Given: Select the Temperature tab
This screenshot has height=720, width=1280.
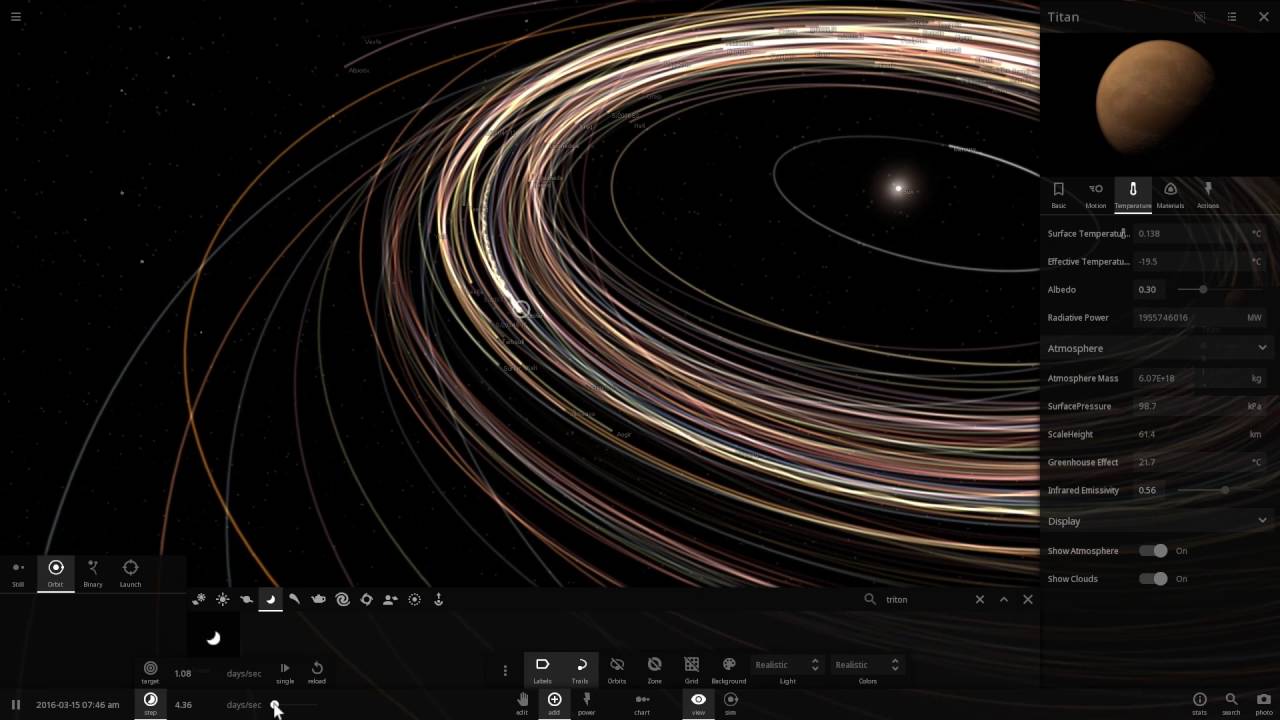Looking at the screenshot, I should click(x=1133, y=194).
